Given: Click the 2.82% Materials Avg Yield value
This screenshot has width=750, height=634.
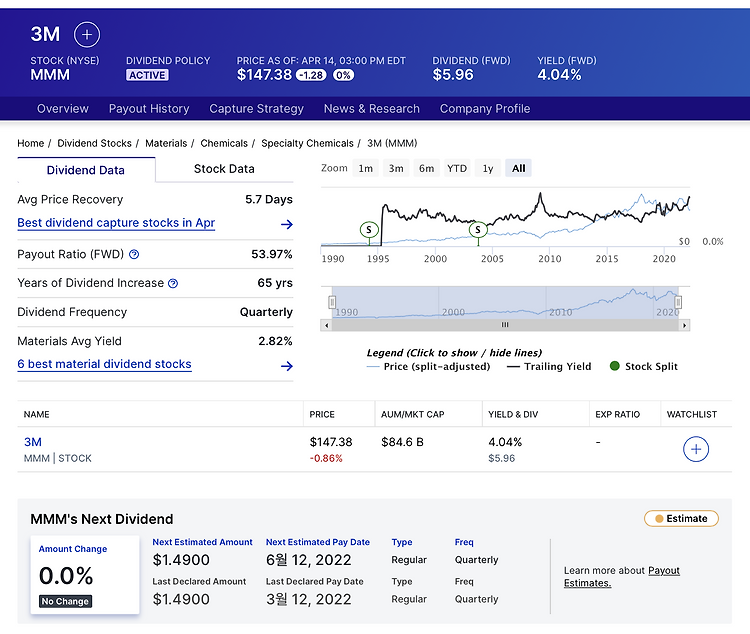Looking at the screenshot, I should coord(275,341).
